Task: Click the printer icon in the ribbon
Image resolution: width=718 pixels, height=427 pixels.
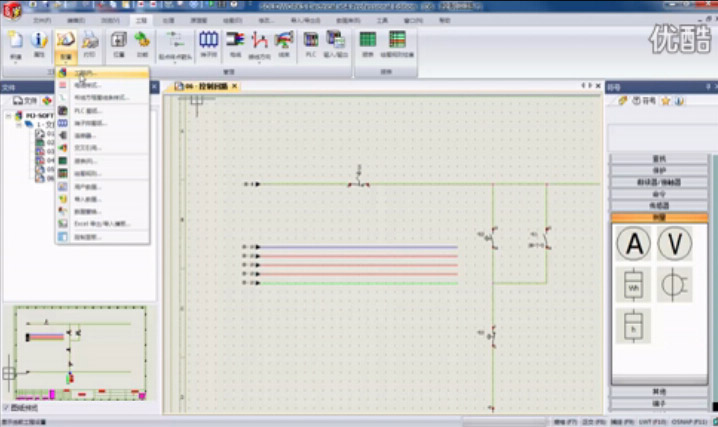Action: (90, 40)
